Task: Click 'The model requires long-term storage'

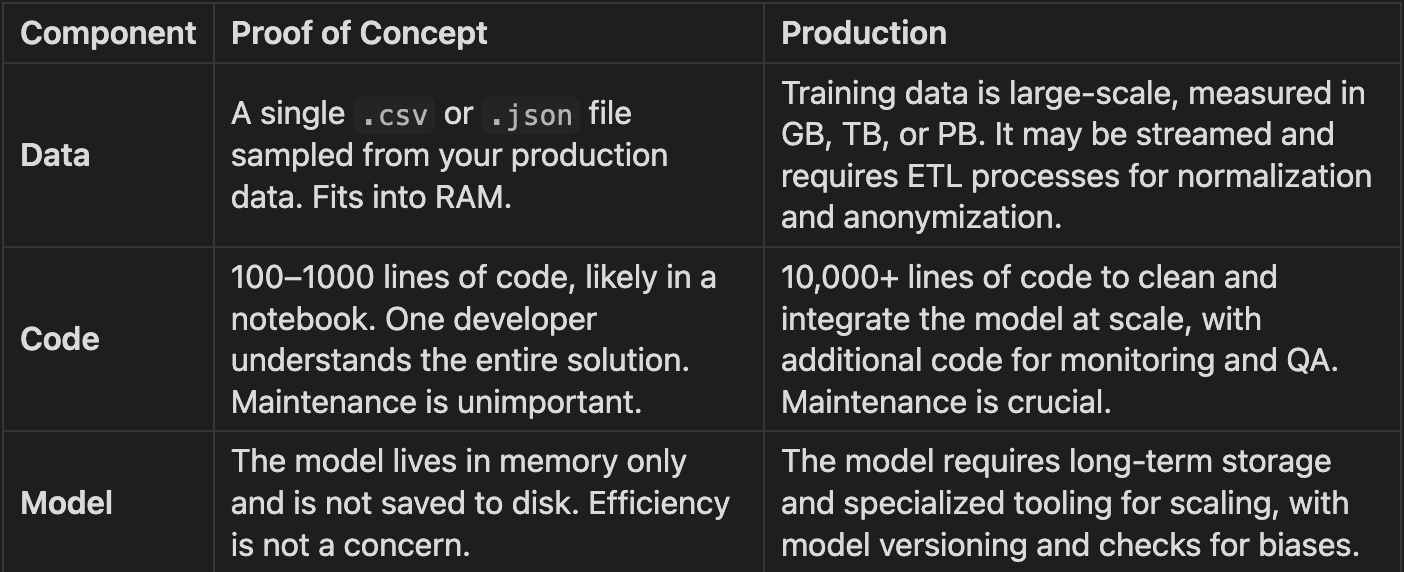Action: 1056,461
